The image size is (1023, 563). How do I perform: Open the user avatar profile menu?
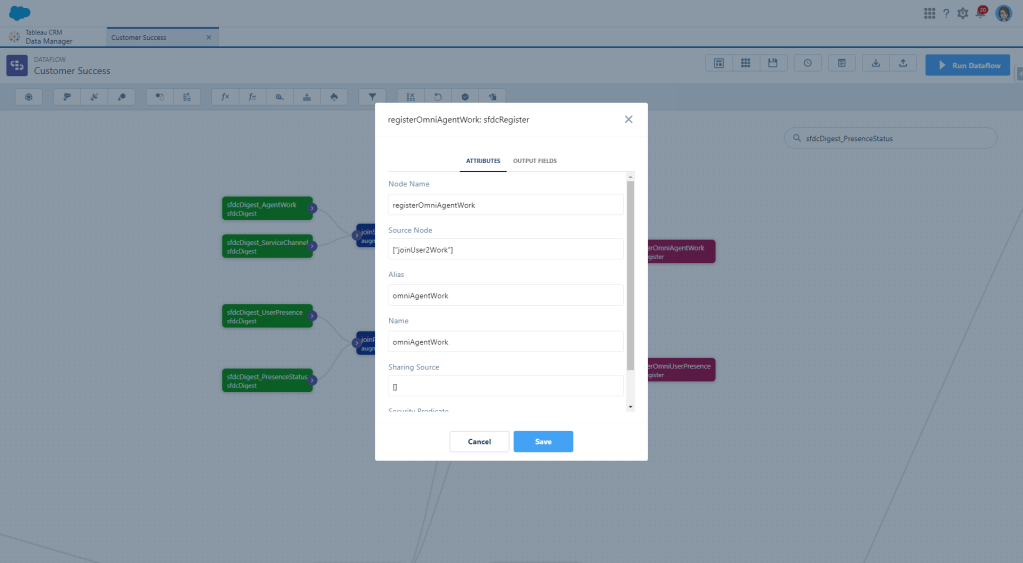tap(1003, 13)
